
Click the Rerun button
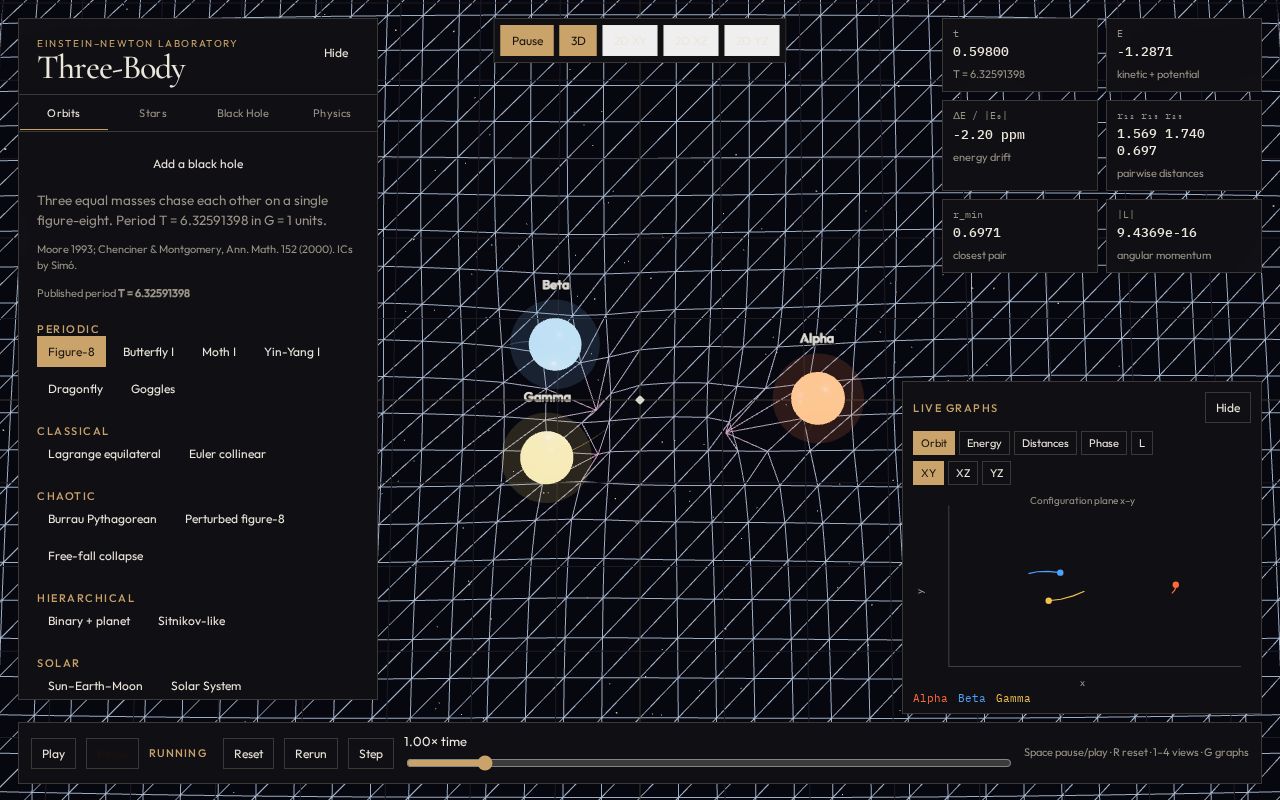311,754
